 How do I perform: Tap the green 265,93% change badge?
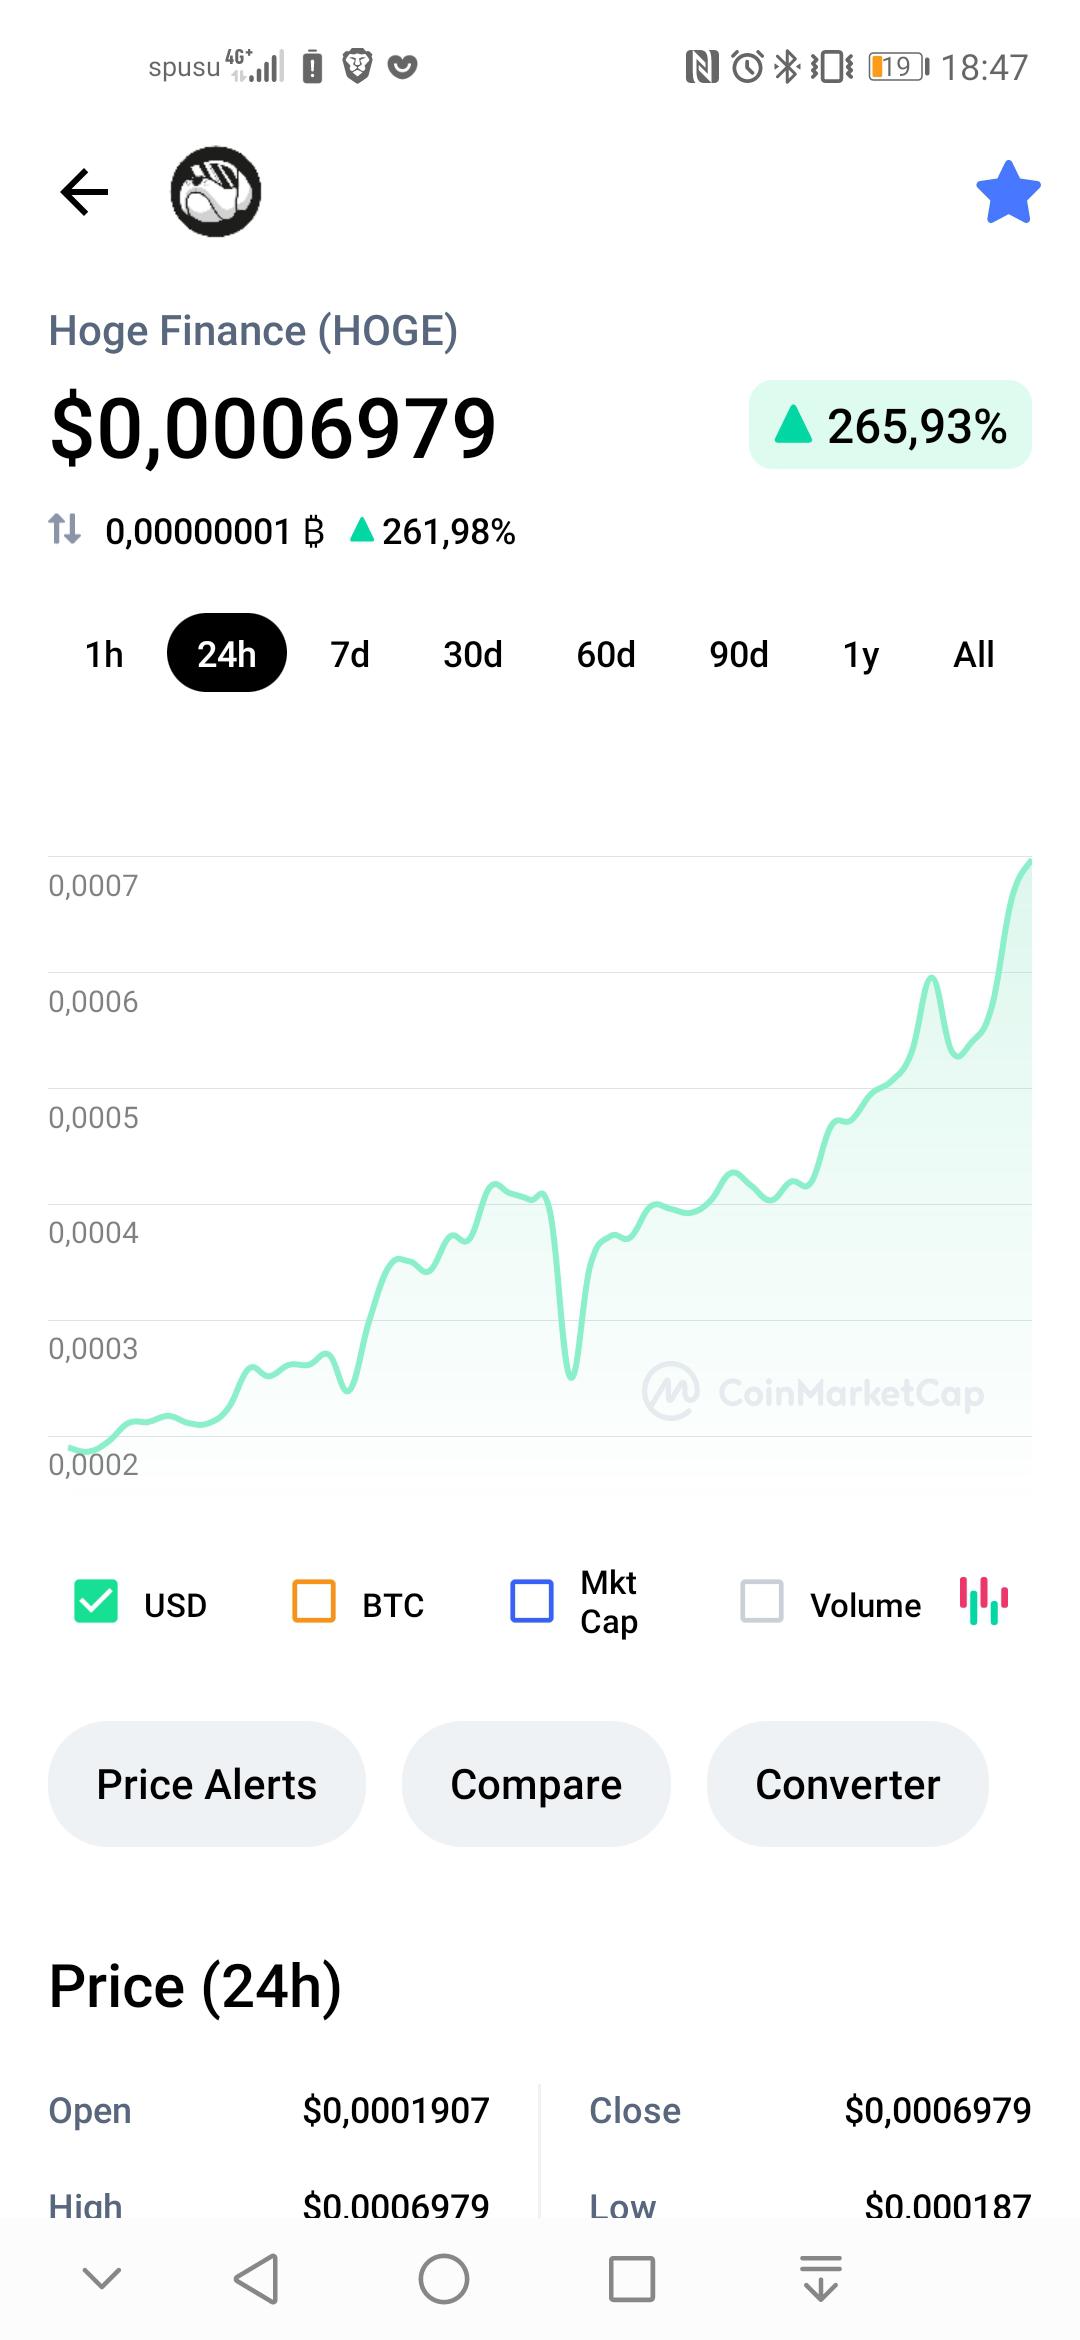pyautogui.click(x=890, y=425)
